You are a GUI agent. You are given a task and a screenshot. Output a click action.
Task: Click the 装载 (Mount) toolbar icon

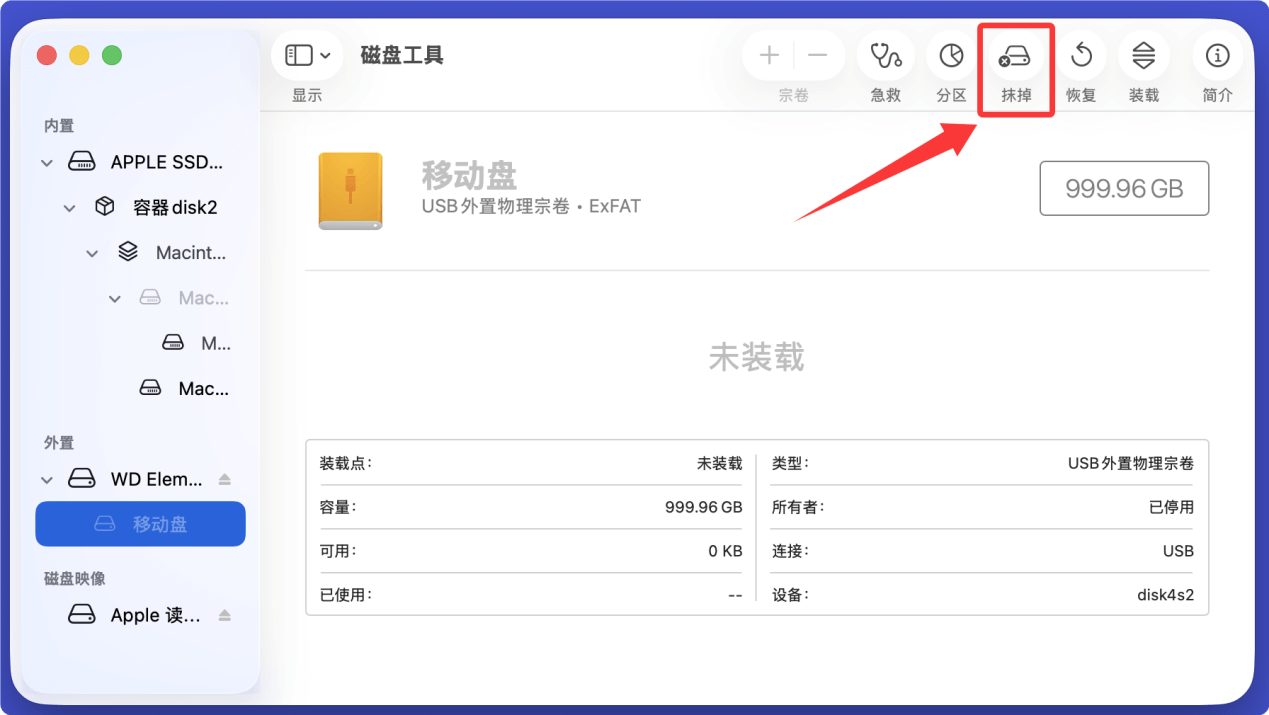[1143, 55]
